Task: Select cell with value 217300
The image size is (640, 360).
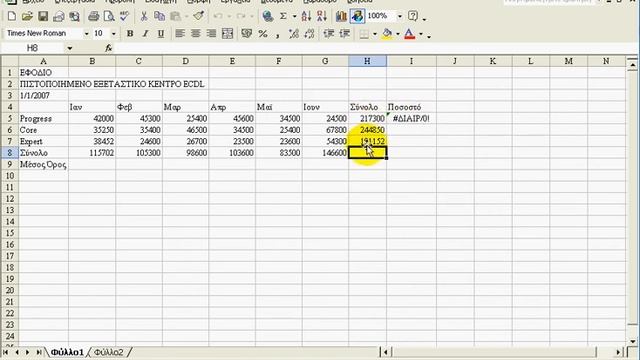Action: tap(367, 119)
